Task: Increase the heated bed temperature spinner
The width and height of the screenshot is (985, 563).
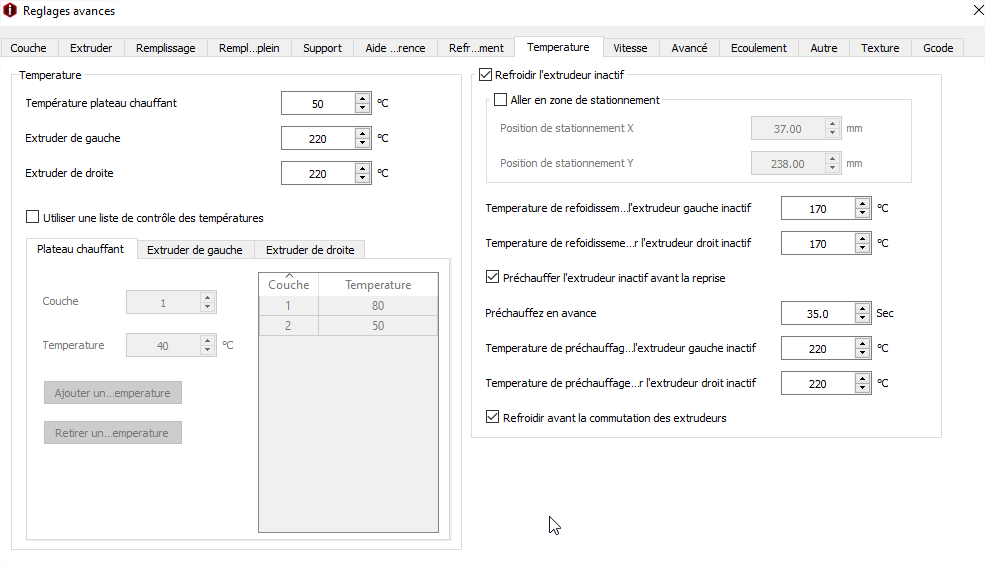Action: tap(363, 98)
